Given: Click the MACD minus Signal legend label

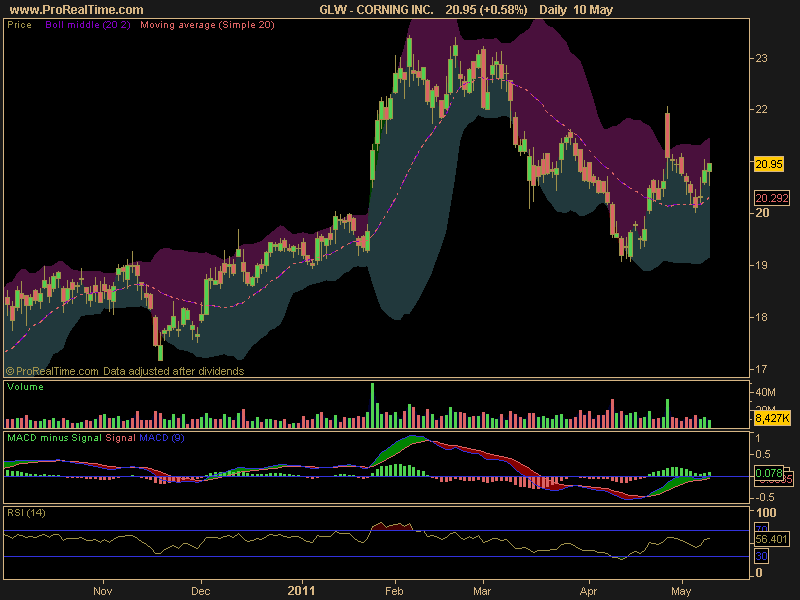Looking at the screenshot, I should (x=55, y=438).
